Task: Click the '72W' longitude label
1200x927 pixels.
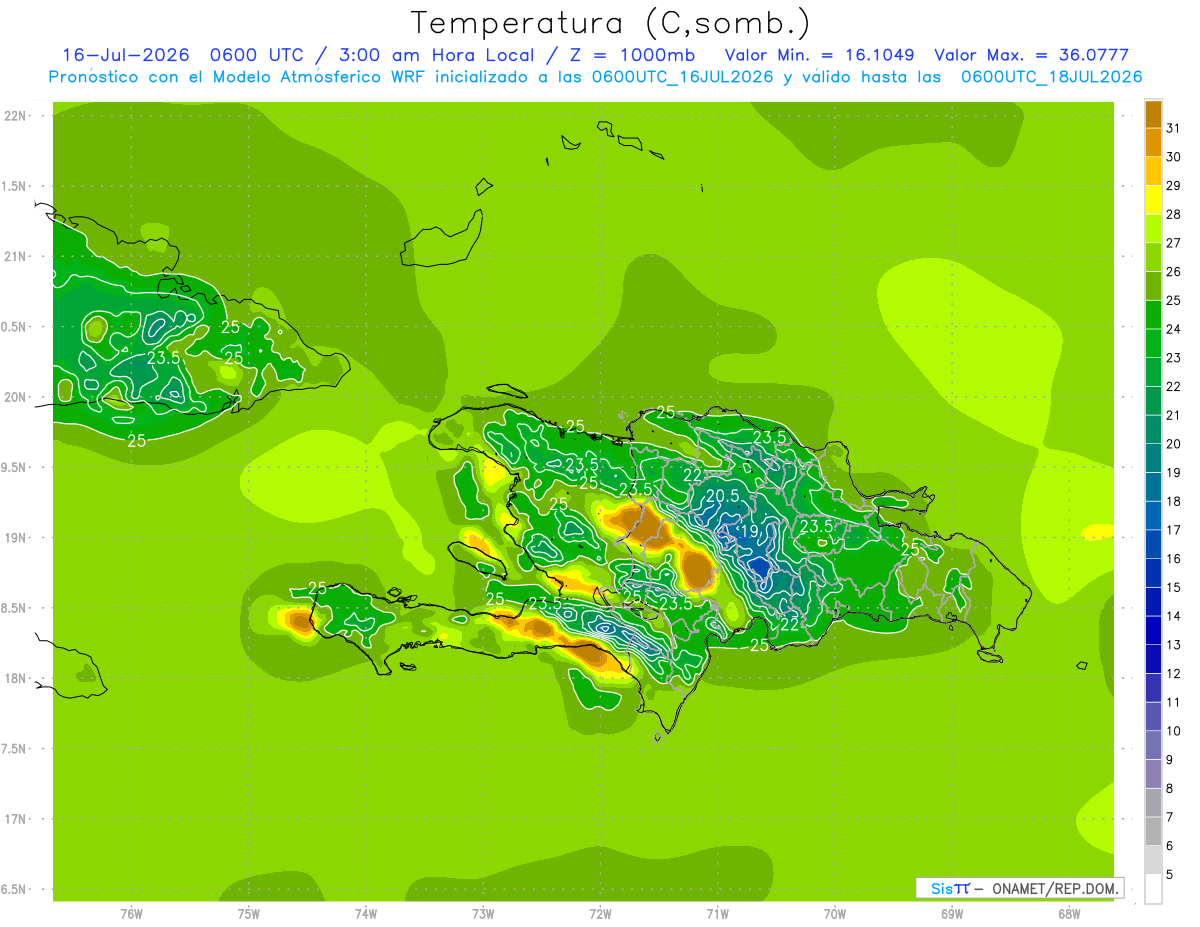Action: click(x=600, y=913)
